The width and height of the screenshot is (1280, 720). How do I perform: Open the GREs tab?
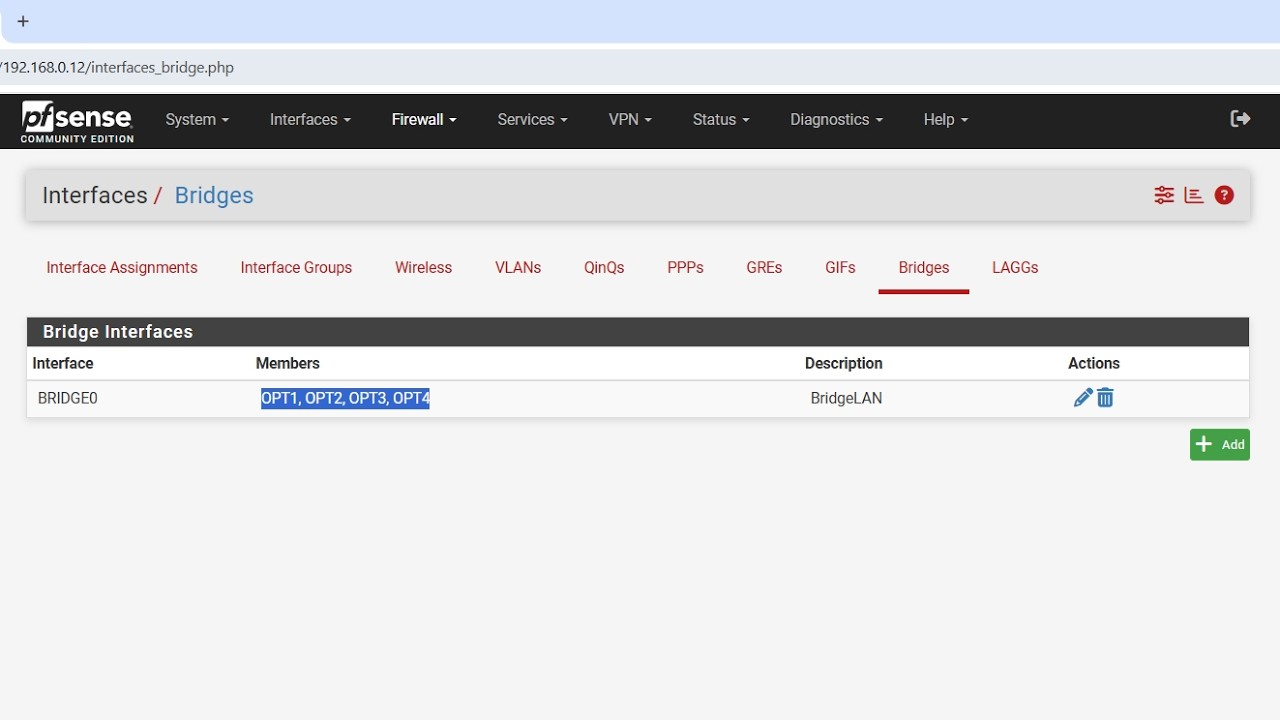(x=764, y=268)
